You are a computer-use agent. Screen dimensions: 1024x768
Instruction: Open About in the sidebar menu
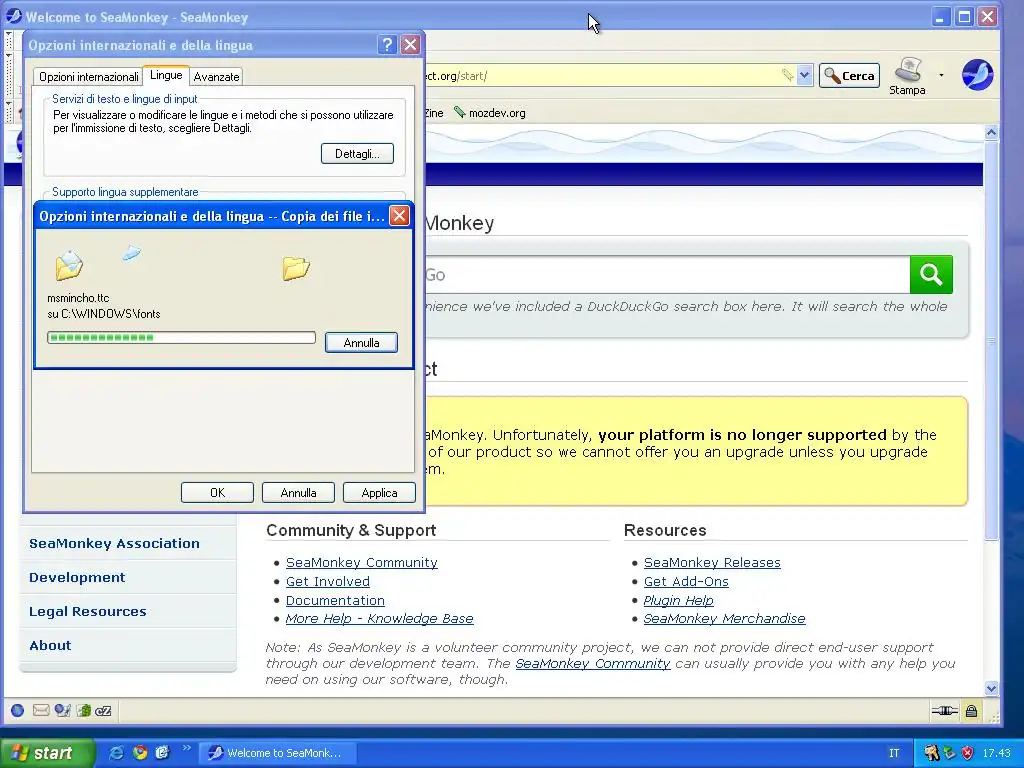(50, 645)
